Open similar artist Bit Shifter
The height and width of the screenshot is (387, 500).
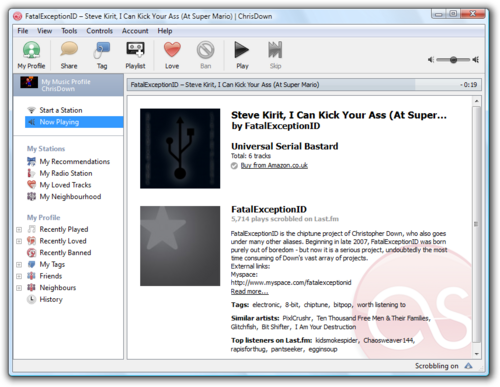click(275, 327)
